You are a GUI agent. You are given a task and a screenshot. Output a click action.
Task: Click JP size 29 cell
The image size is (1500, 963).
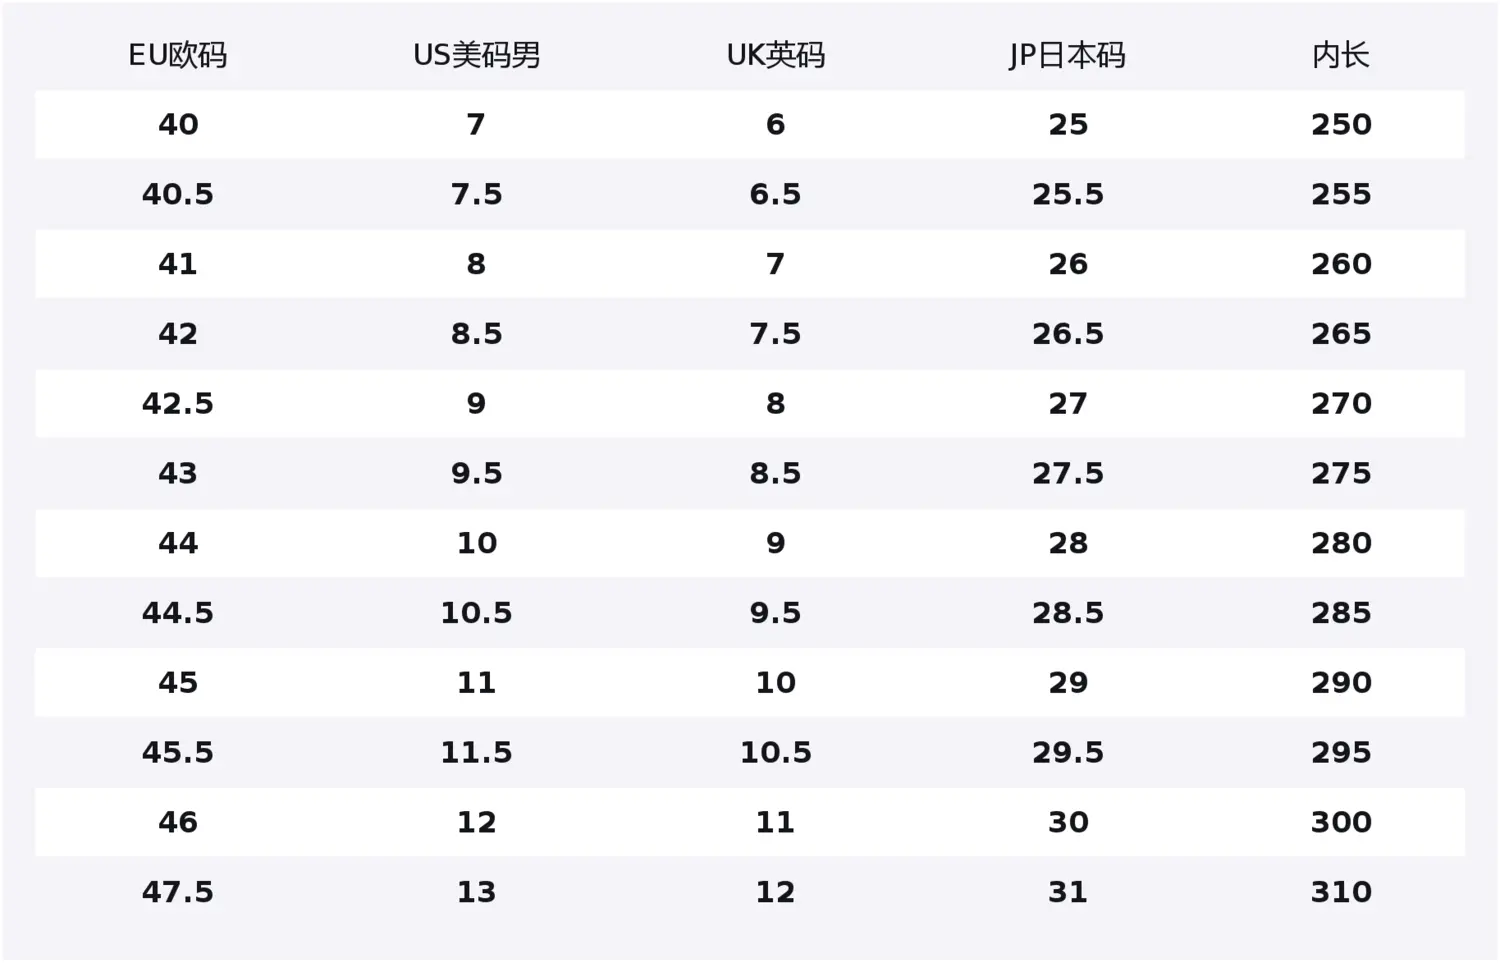click(1068, 683)
